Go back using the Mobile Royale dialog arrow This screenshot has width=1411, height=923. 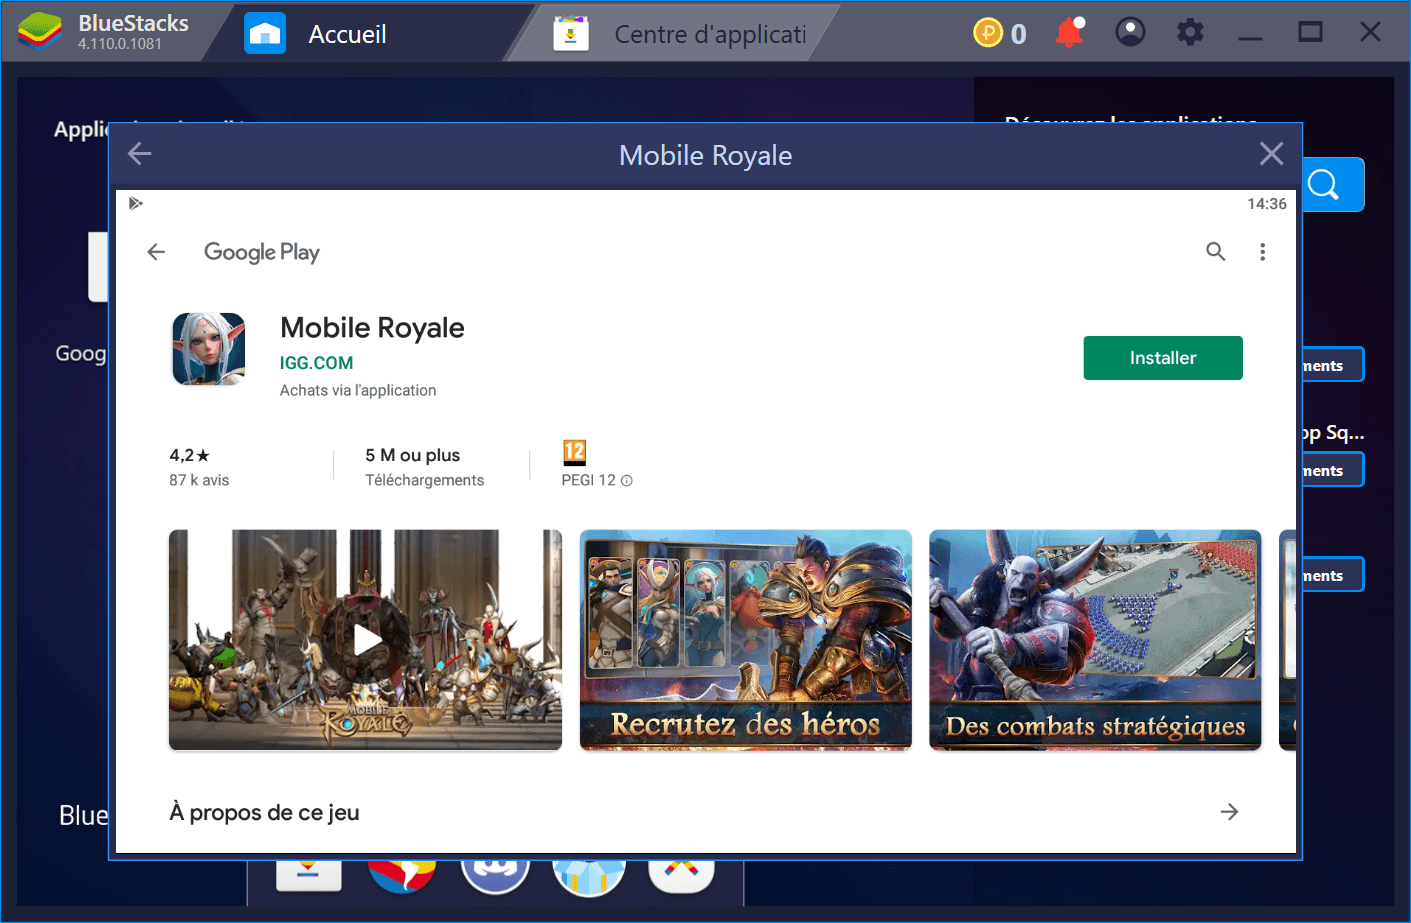coord(140,154)
